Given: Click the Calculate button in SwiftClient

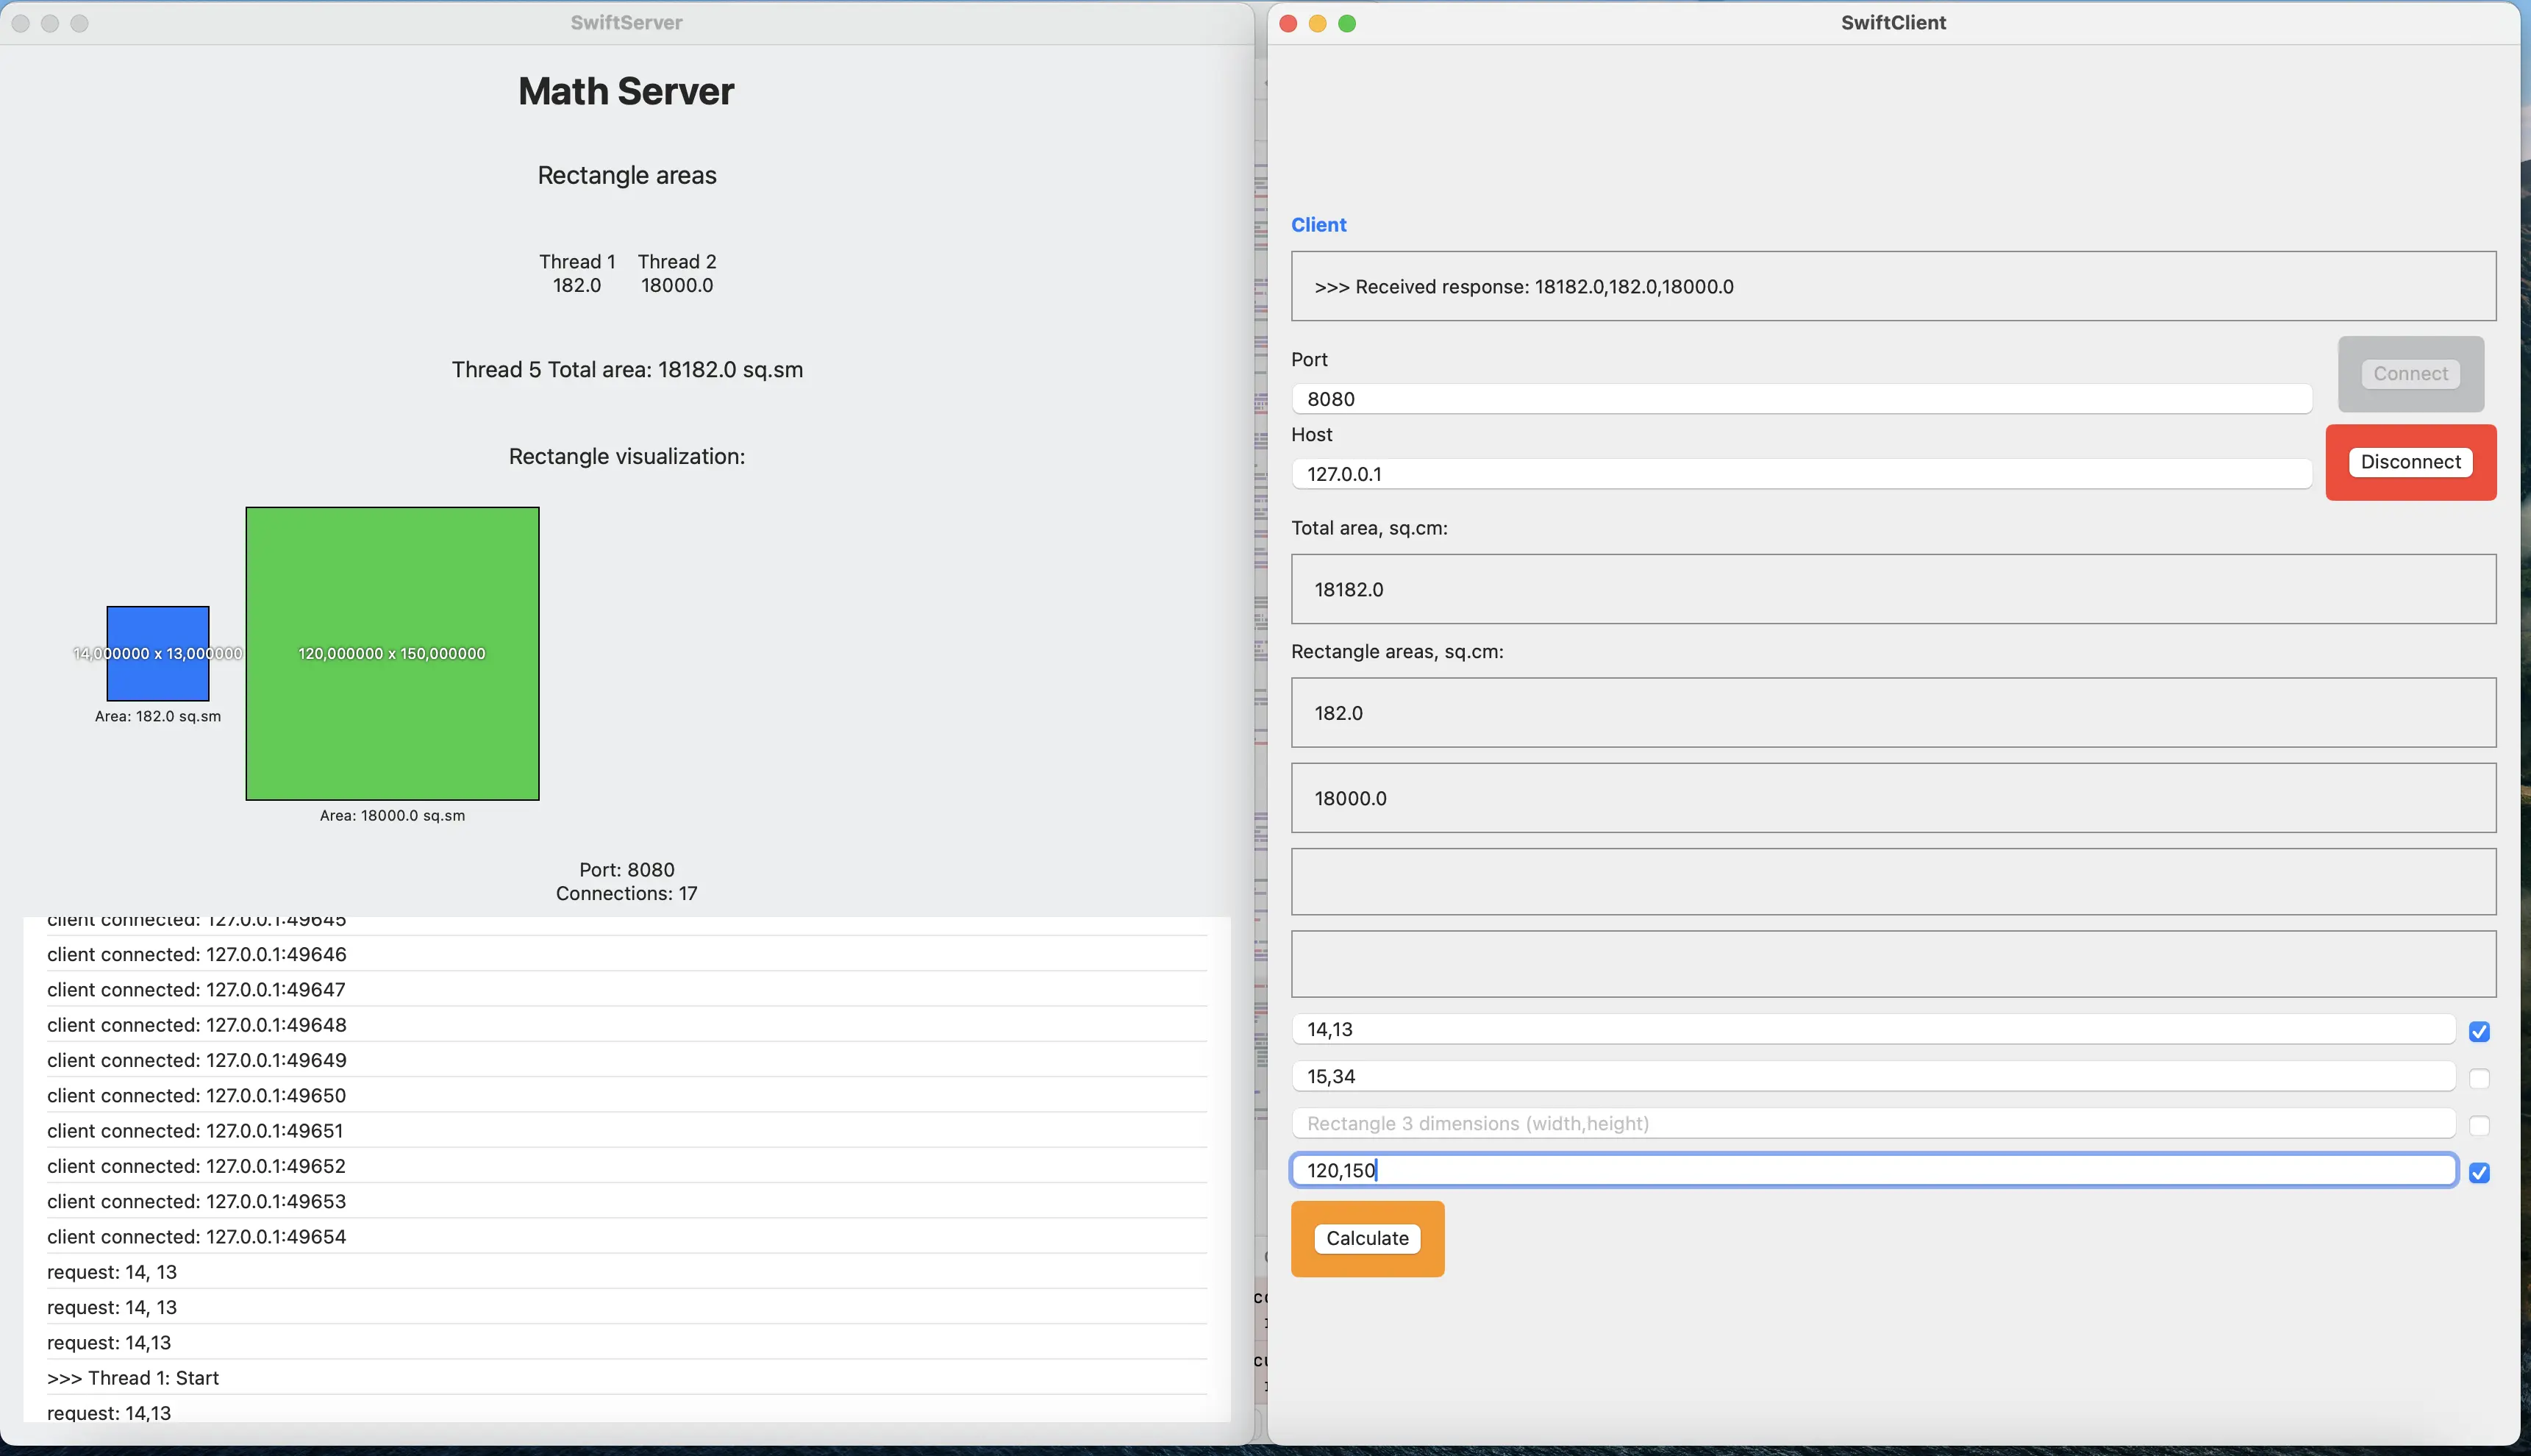Looking at the screenshot, I should point(1366,1238).
